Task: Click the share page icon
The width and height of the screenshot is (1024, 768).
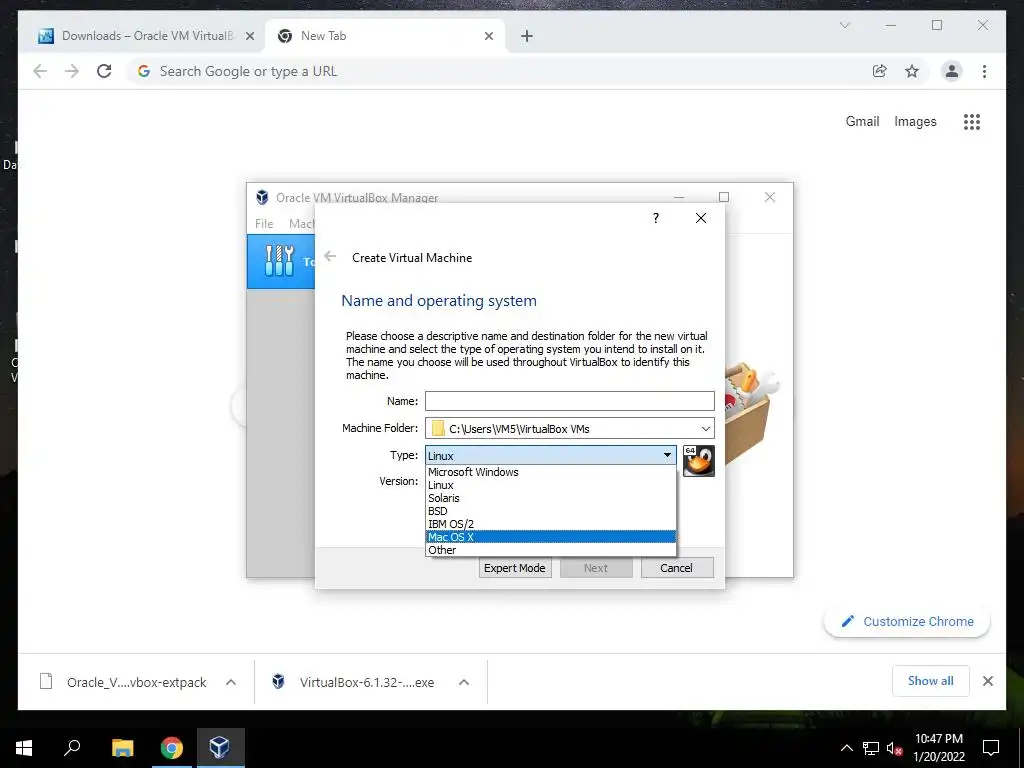Action: point(880,71)
